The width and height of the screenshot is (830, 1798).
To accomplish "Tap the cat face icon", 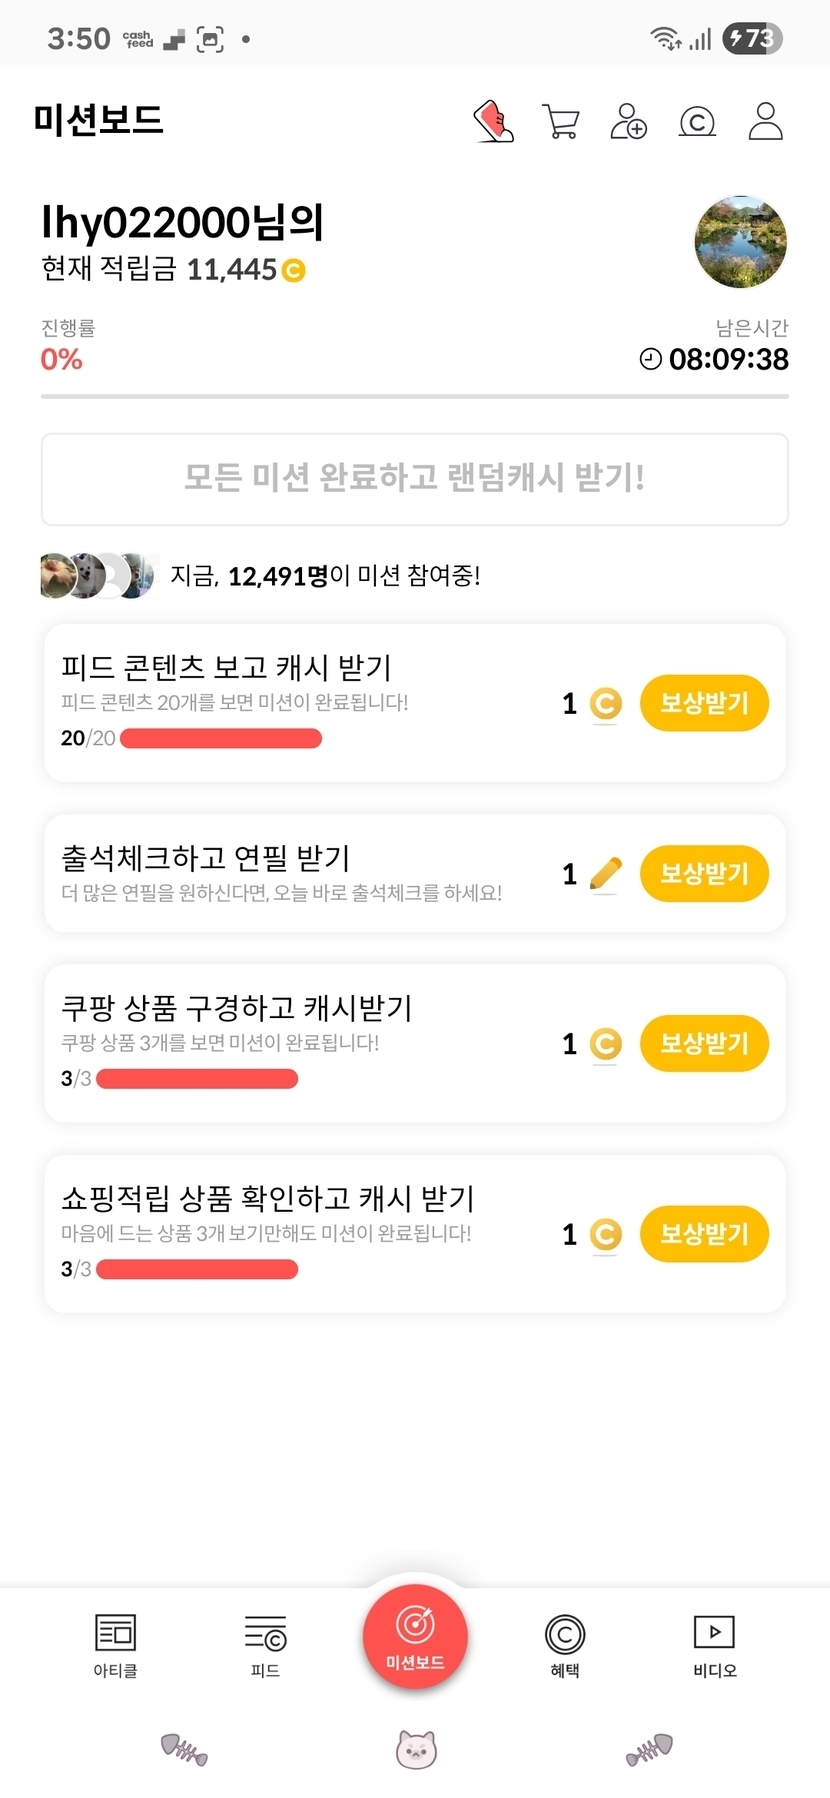I will click(416, 1749).
